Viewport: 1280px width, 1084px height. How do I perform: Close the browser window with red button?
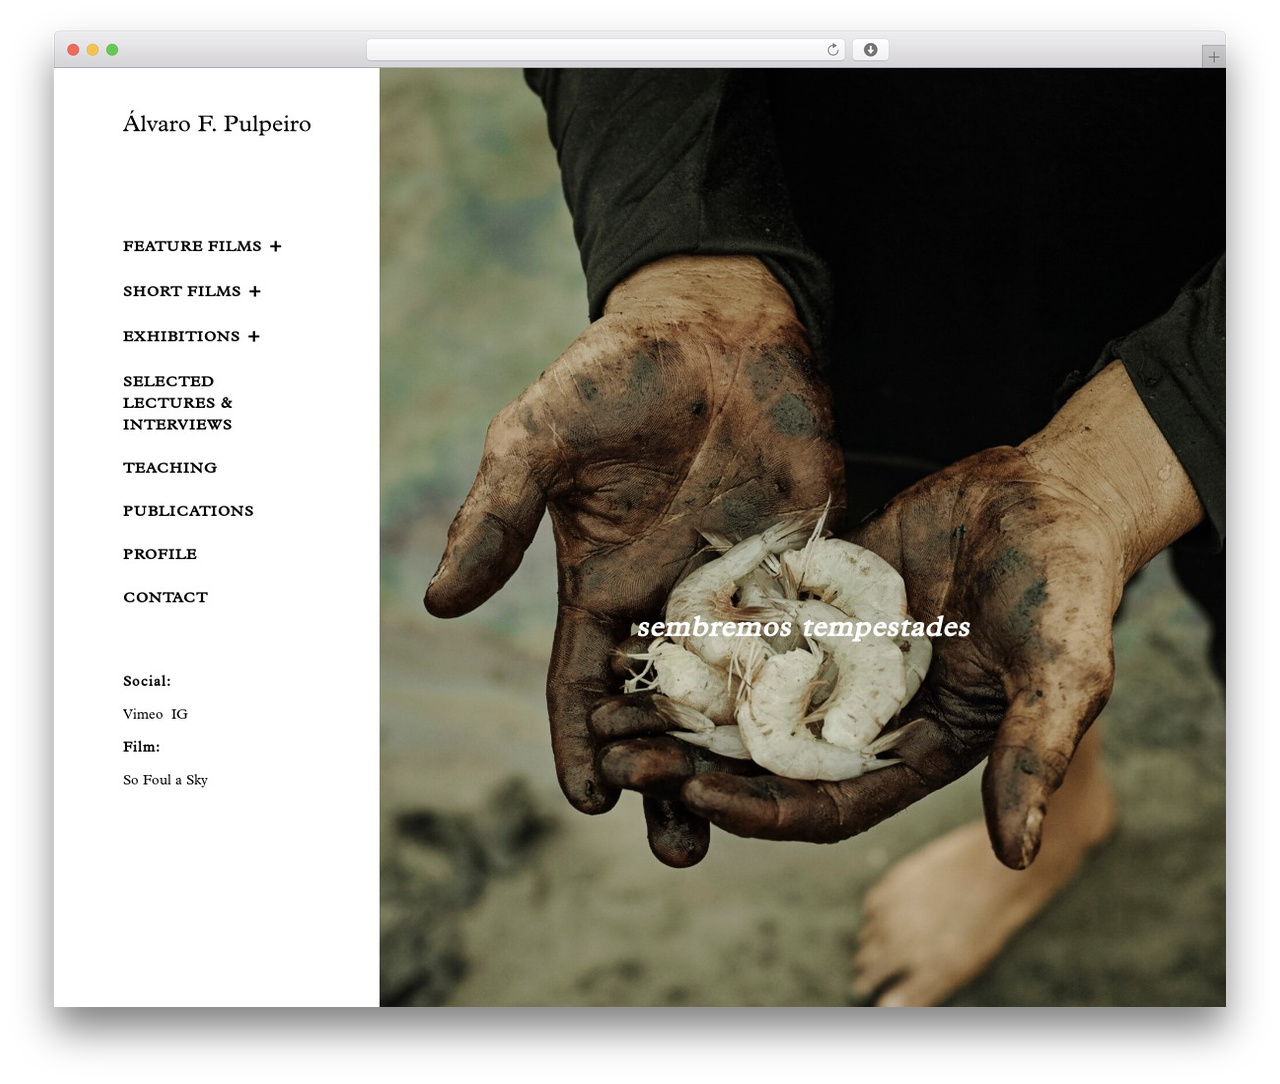73,50
